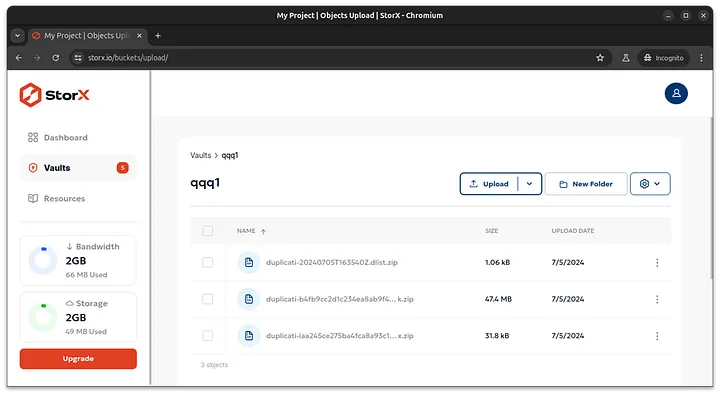
Task: Click file icon of dlist.zip row
Action: [249, 262]
